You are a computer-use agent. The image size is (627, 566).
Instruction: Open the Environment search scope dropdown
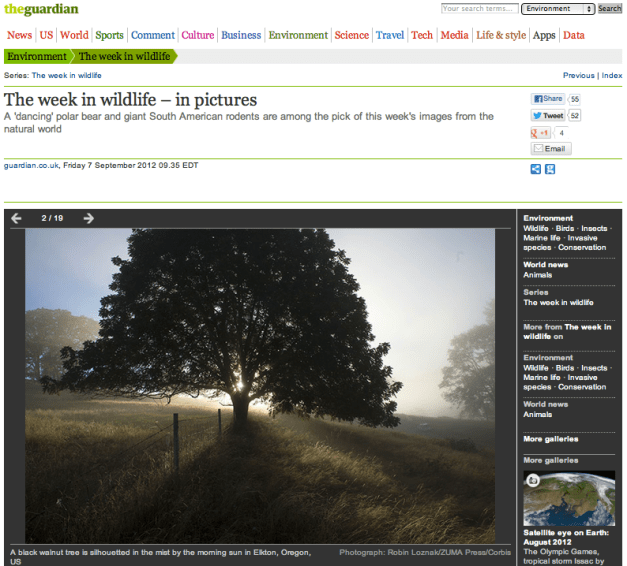tap(559, 9)
